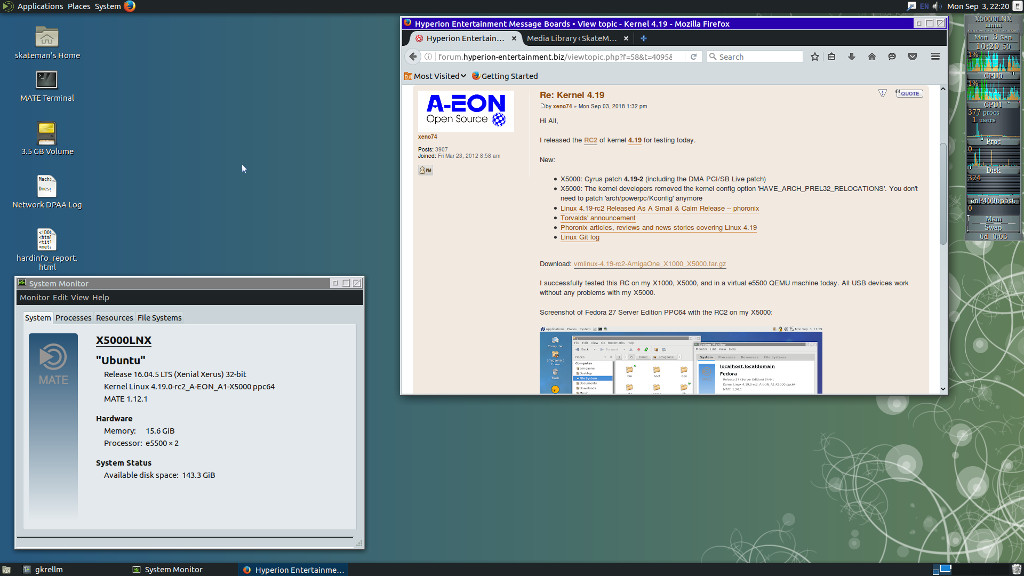Switch to the Media Library Firefox tab
This screenshot has width=1024, height=576.
[x=577, y=39]
